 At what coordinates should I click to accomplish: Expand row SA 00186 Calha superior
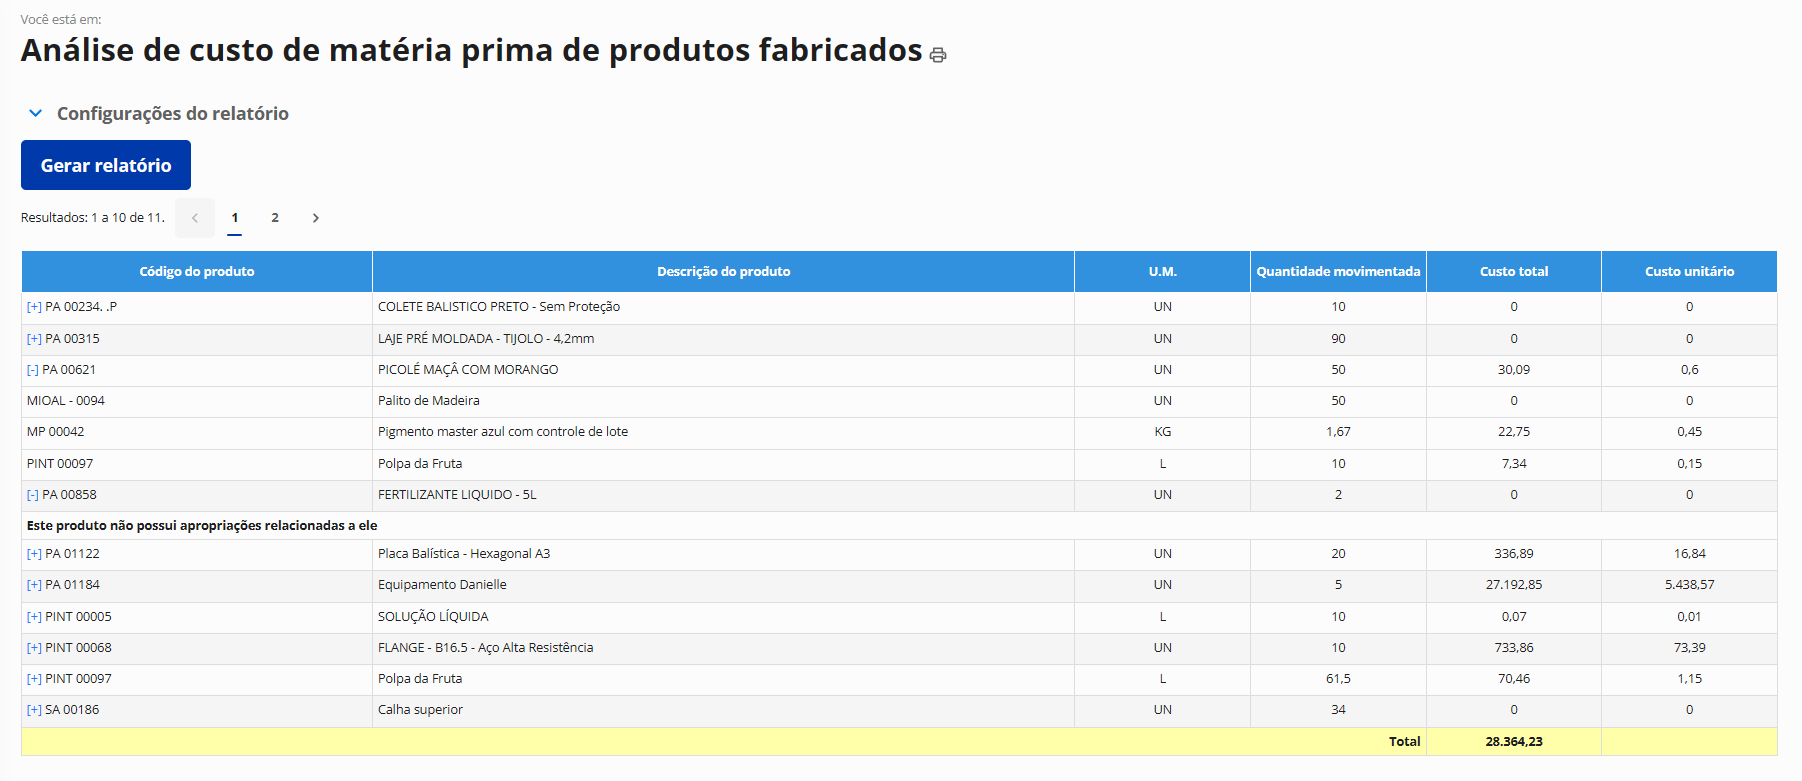click(x=34, y=710)
